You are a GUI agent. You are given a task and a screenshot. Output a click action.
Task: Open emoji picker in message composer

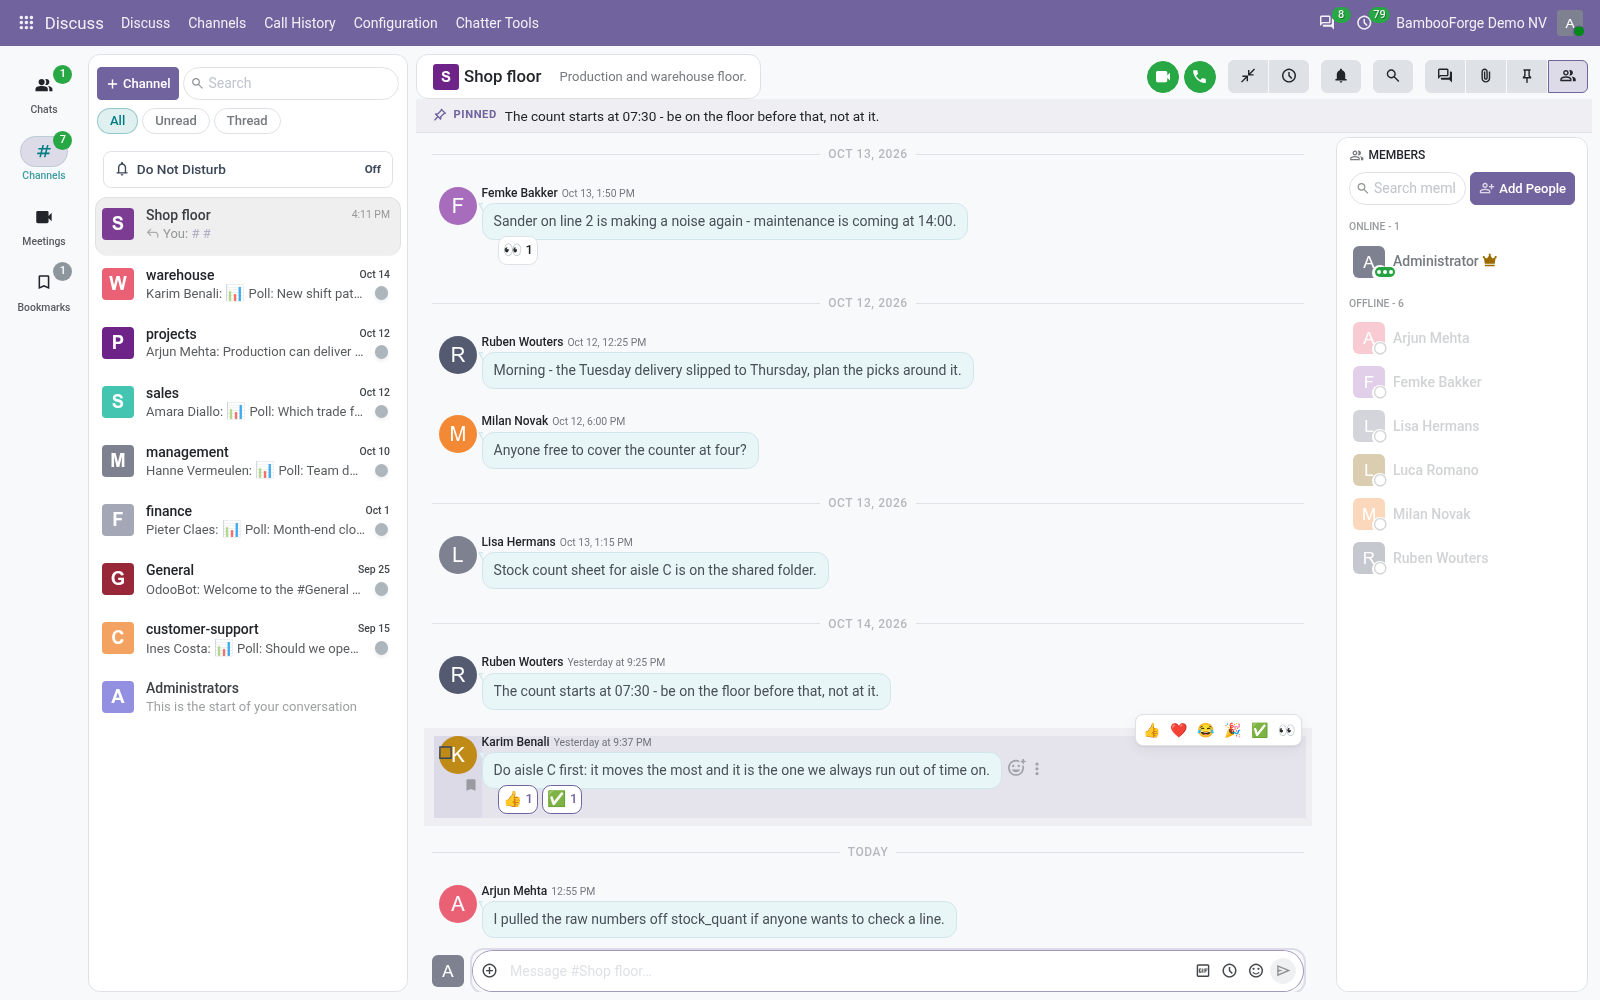tap(1256, 971)
